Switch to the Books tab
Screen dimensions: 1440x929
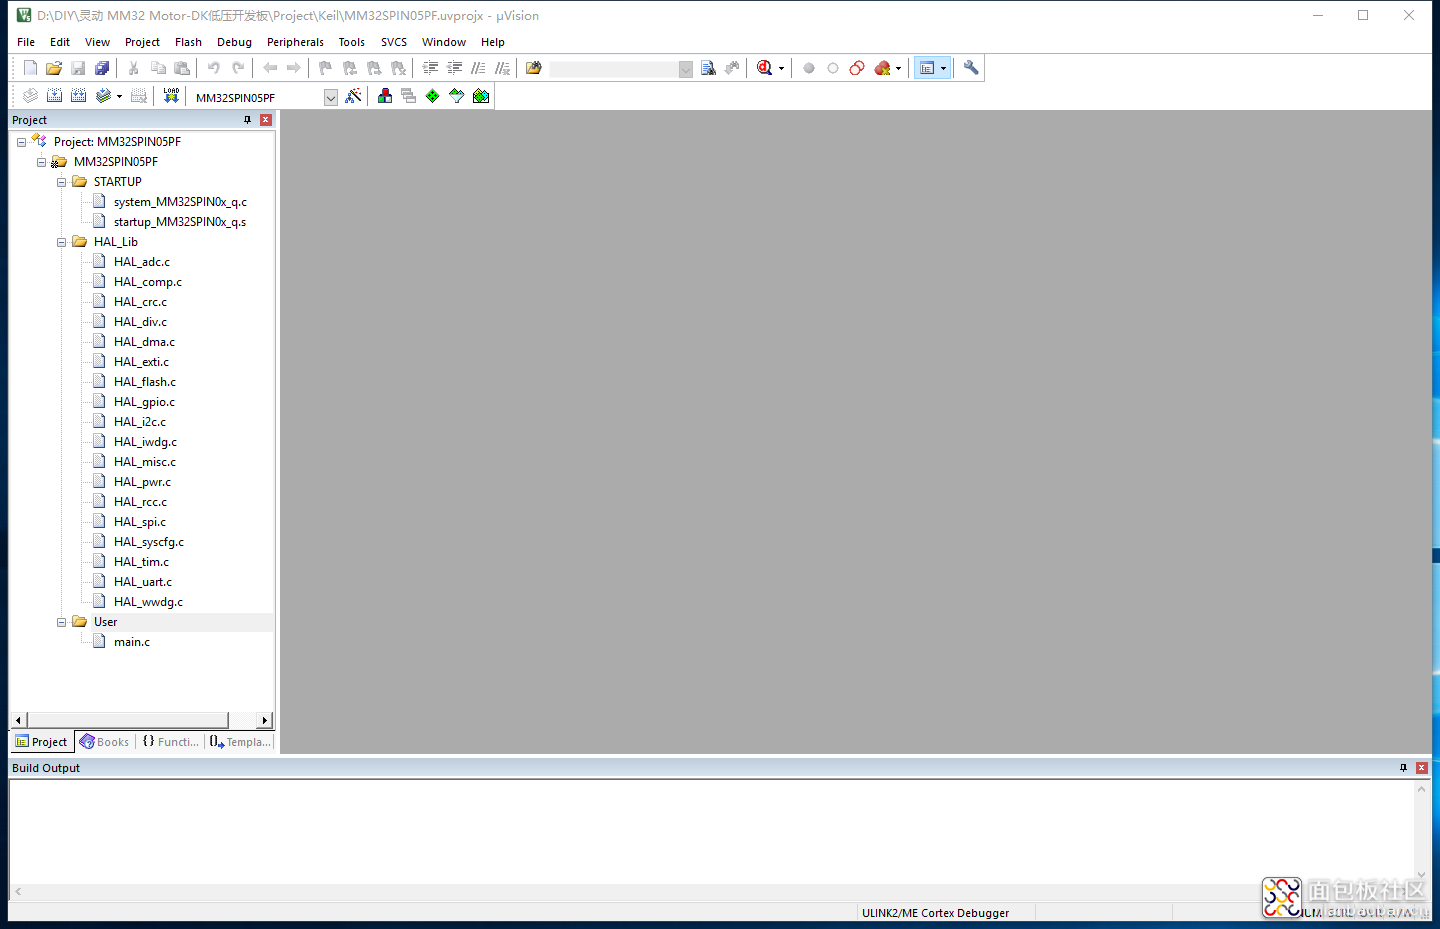(104, 742)
